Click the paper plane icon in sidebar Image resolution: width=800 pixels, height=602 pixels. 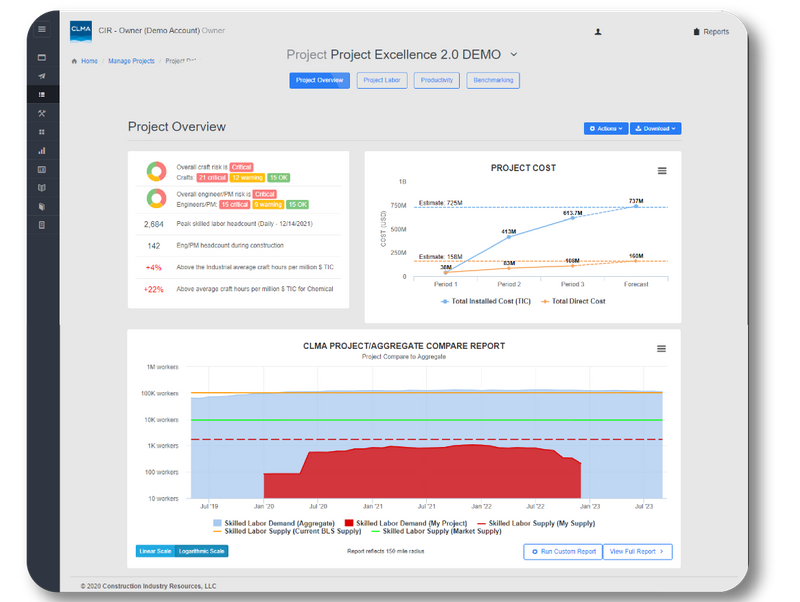tap(41, 76)
